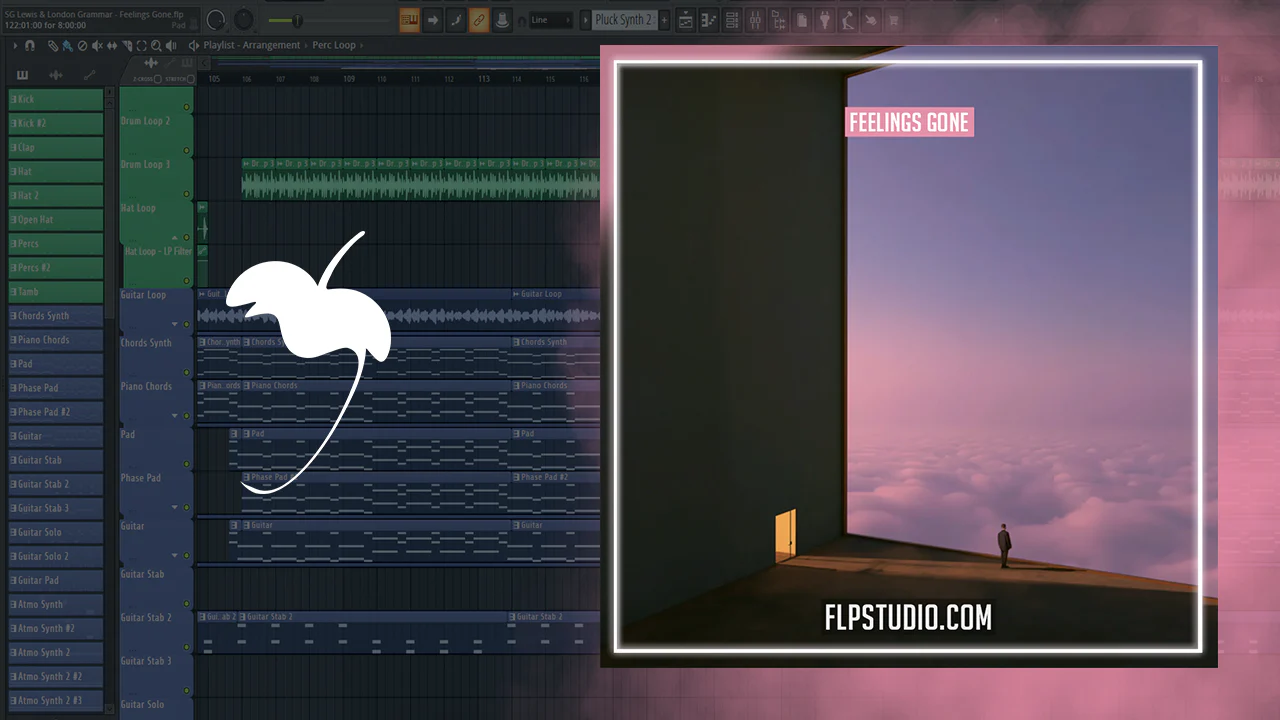Image resolution: width=1280 pixels, height=720 pixels.
Task: Expand the Guitar track group arrow
Action: pyautogui.click(x=175, y=555)
